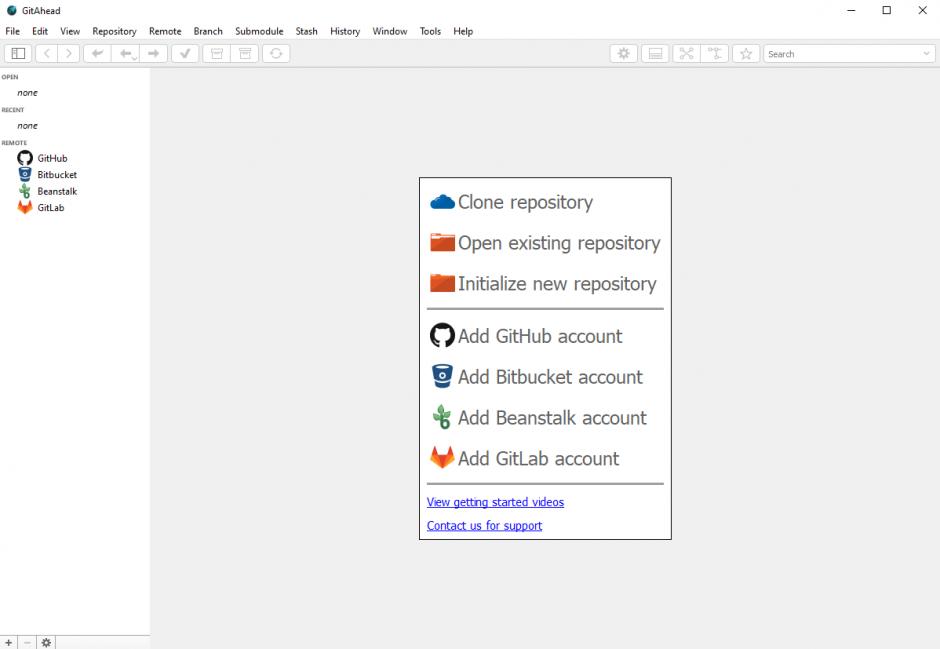
Task: Click the Stash box toolbar icon
Action: click(x=216, y=53)
